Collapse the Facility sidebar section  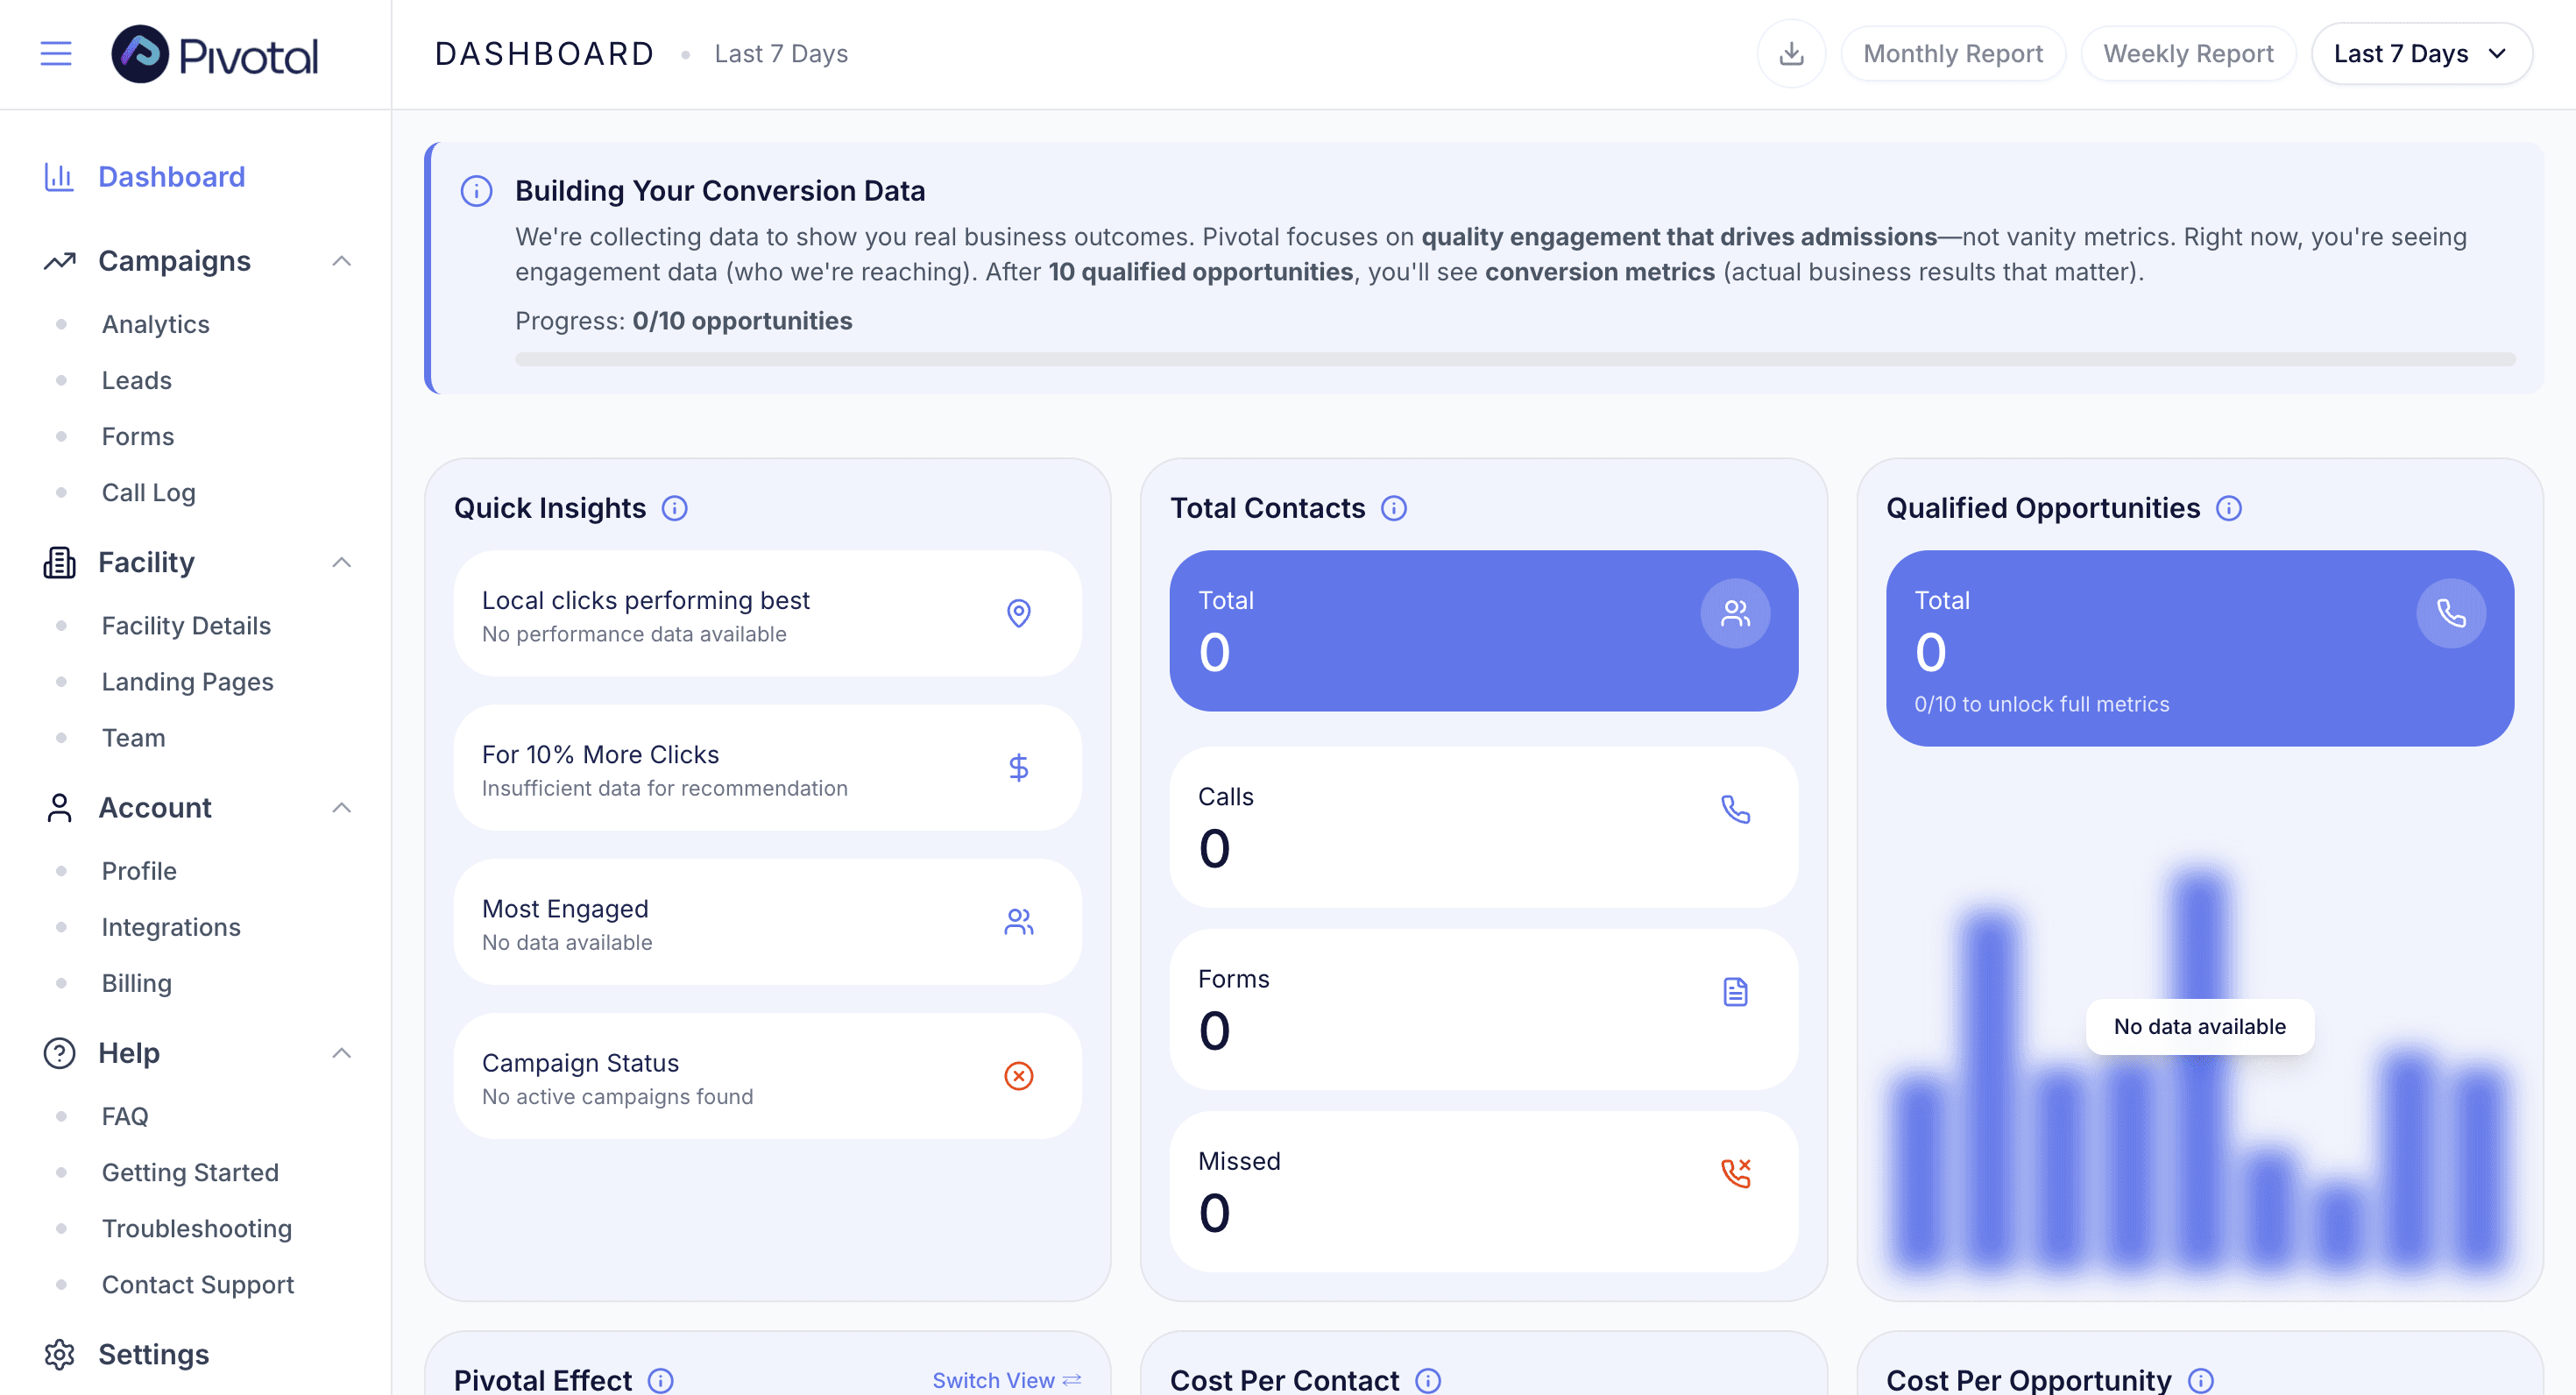(x=341, y=562)
